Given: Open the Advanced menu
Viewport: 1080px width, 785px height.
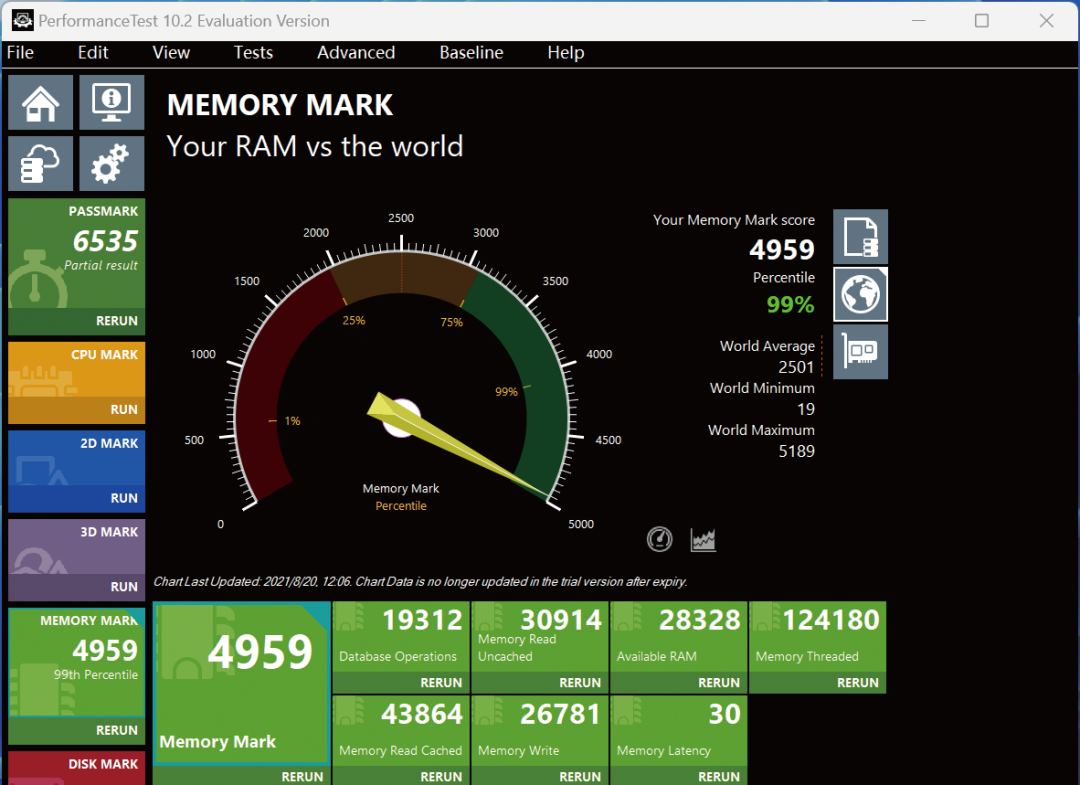Looking at the screenshot, I should coord(356,52).
